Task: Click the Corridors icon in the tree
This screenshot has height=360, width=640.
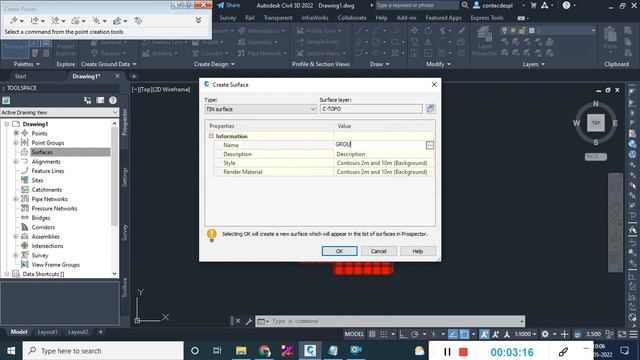Action: tap(25, 227)
